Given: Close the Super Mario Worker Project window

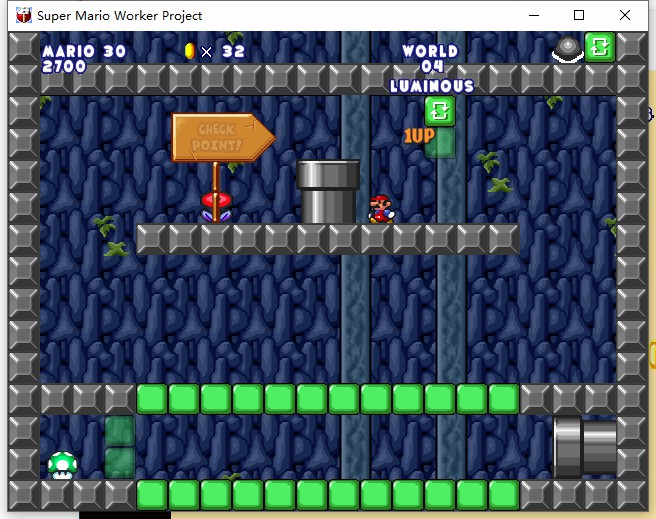Looking at the screenshot, I should pos(625,15).
